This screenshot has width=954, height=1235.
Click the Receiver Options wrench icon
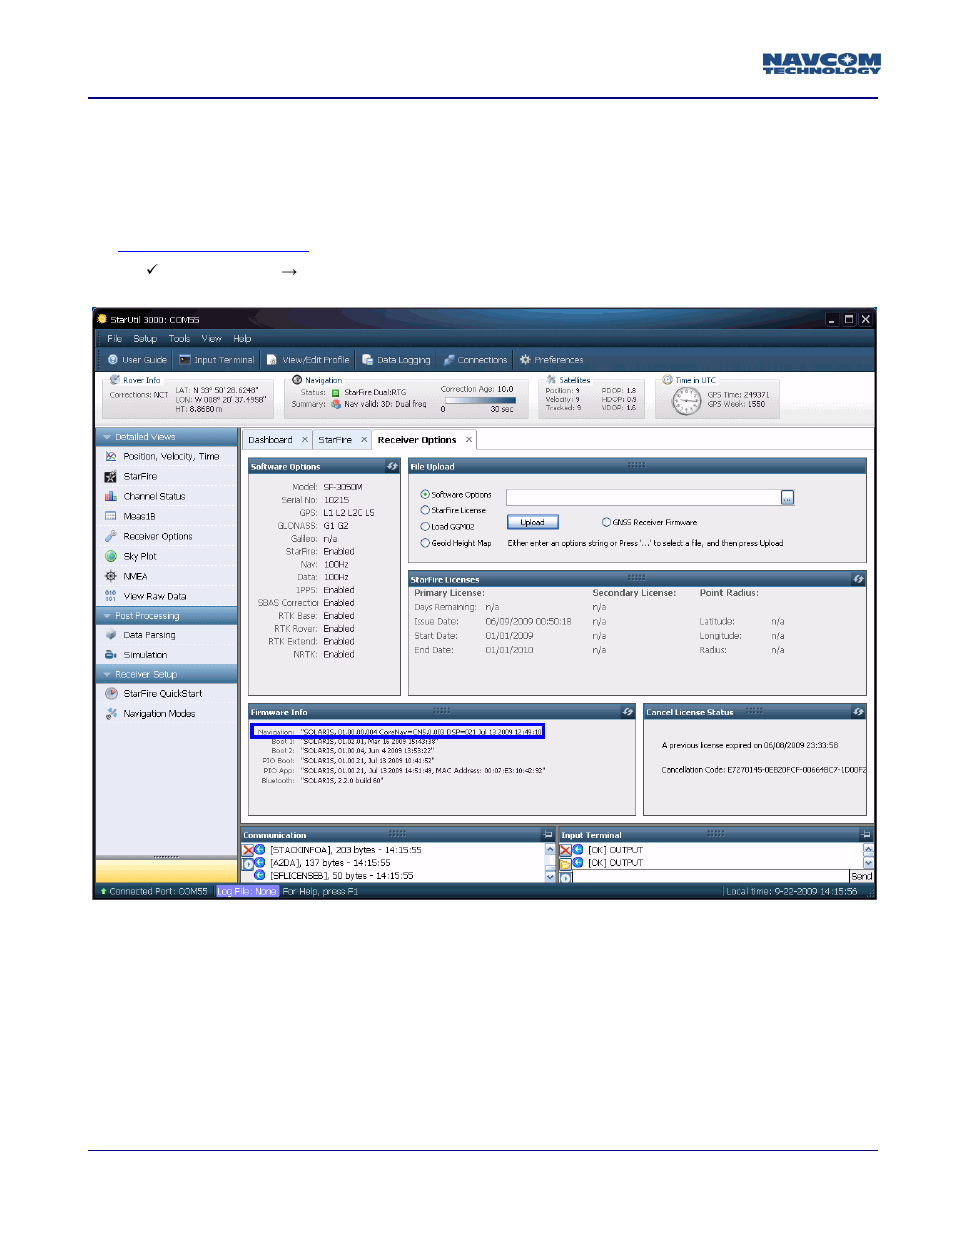click(x=111, y=536)
